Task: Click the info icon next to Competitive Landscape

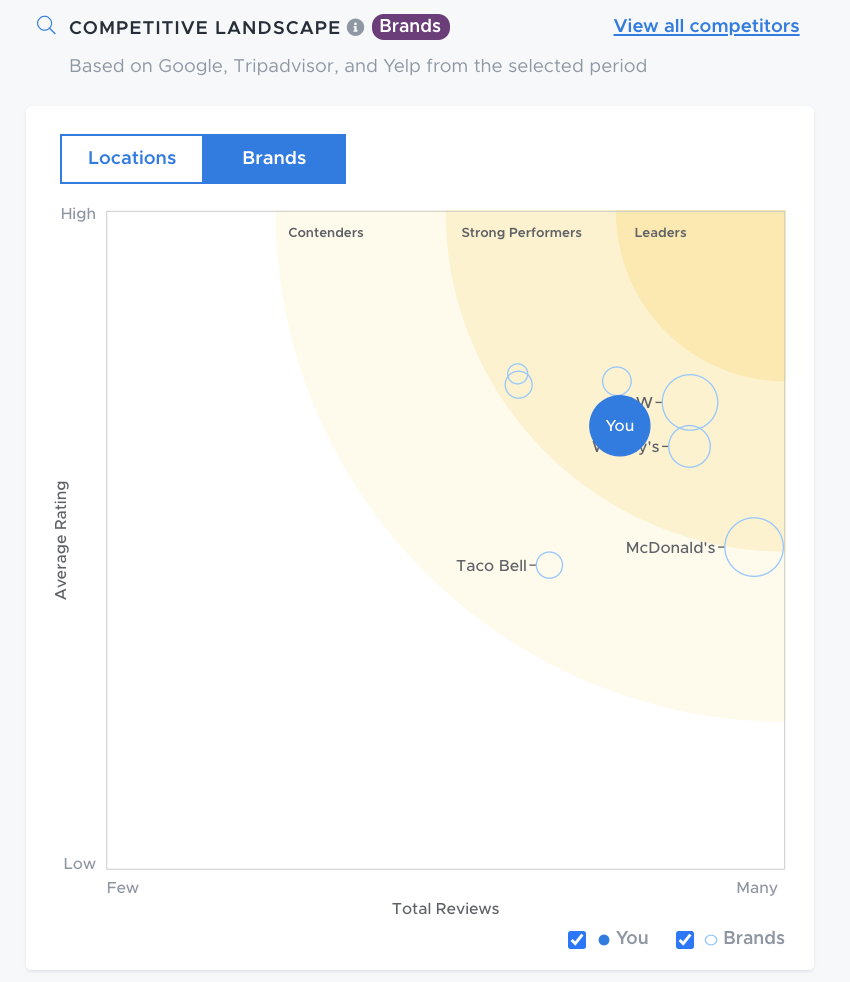Action: tap(355, 27)
